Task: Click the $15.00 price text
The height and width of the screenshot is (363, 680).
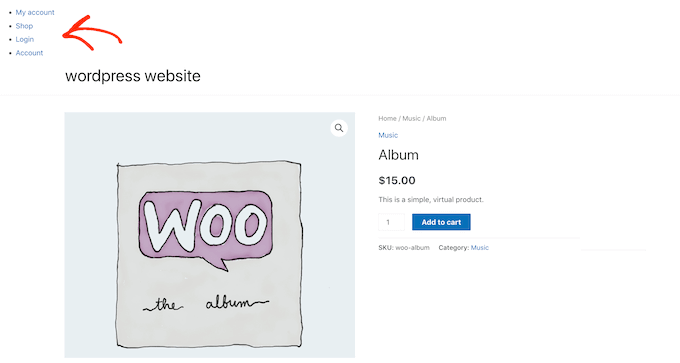Action: pyautogui.click(x=397, y=180)
